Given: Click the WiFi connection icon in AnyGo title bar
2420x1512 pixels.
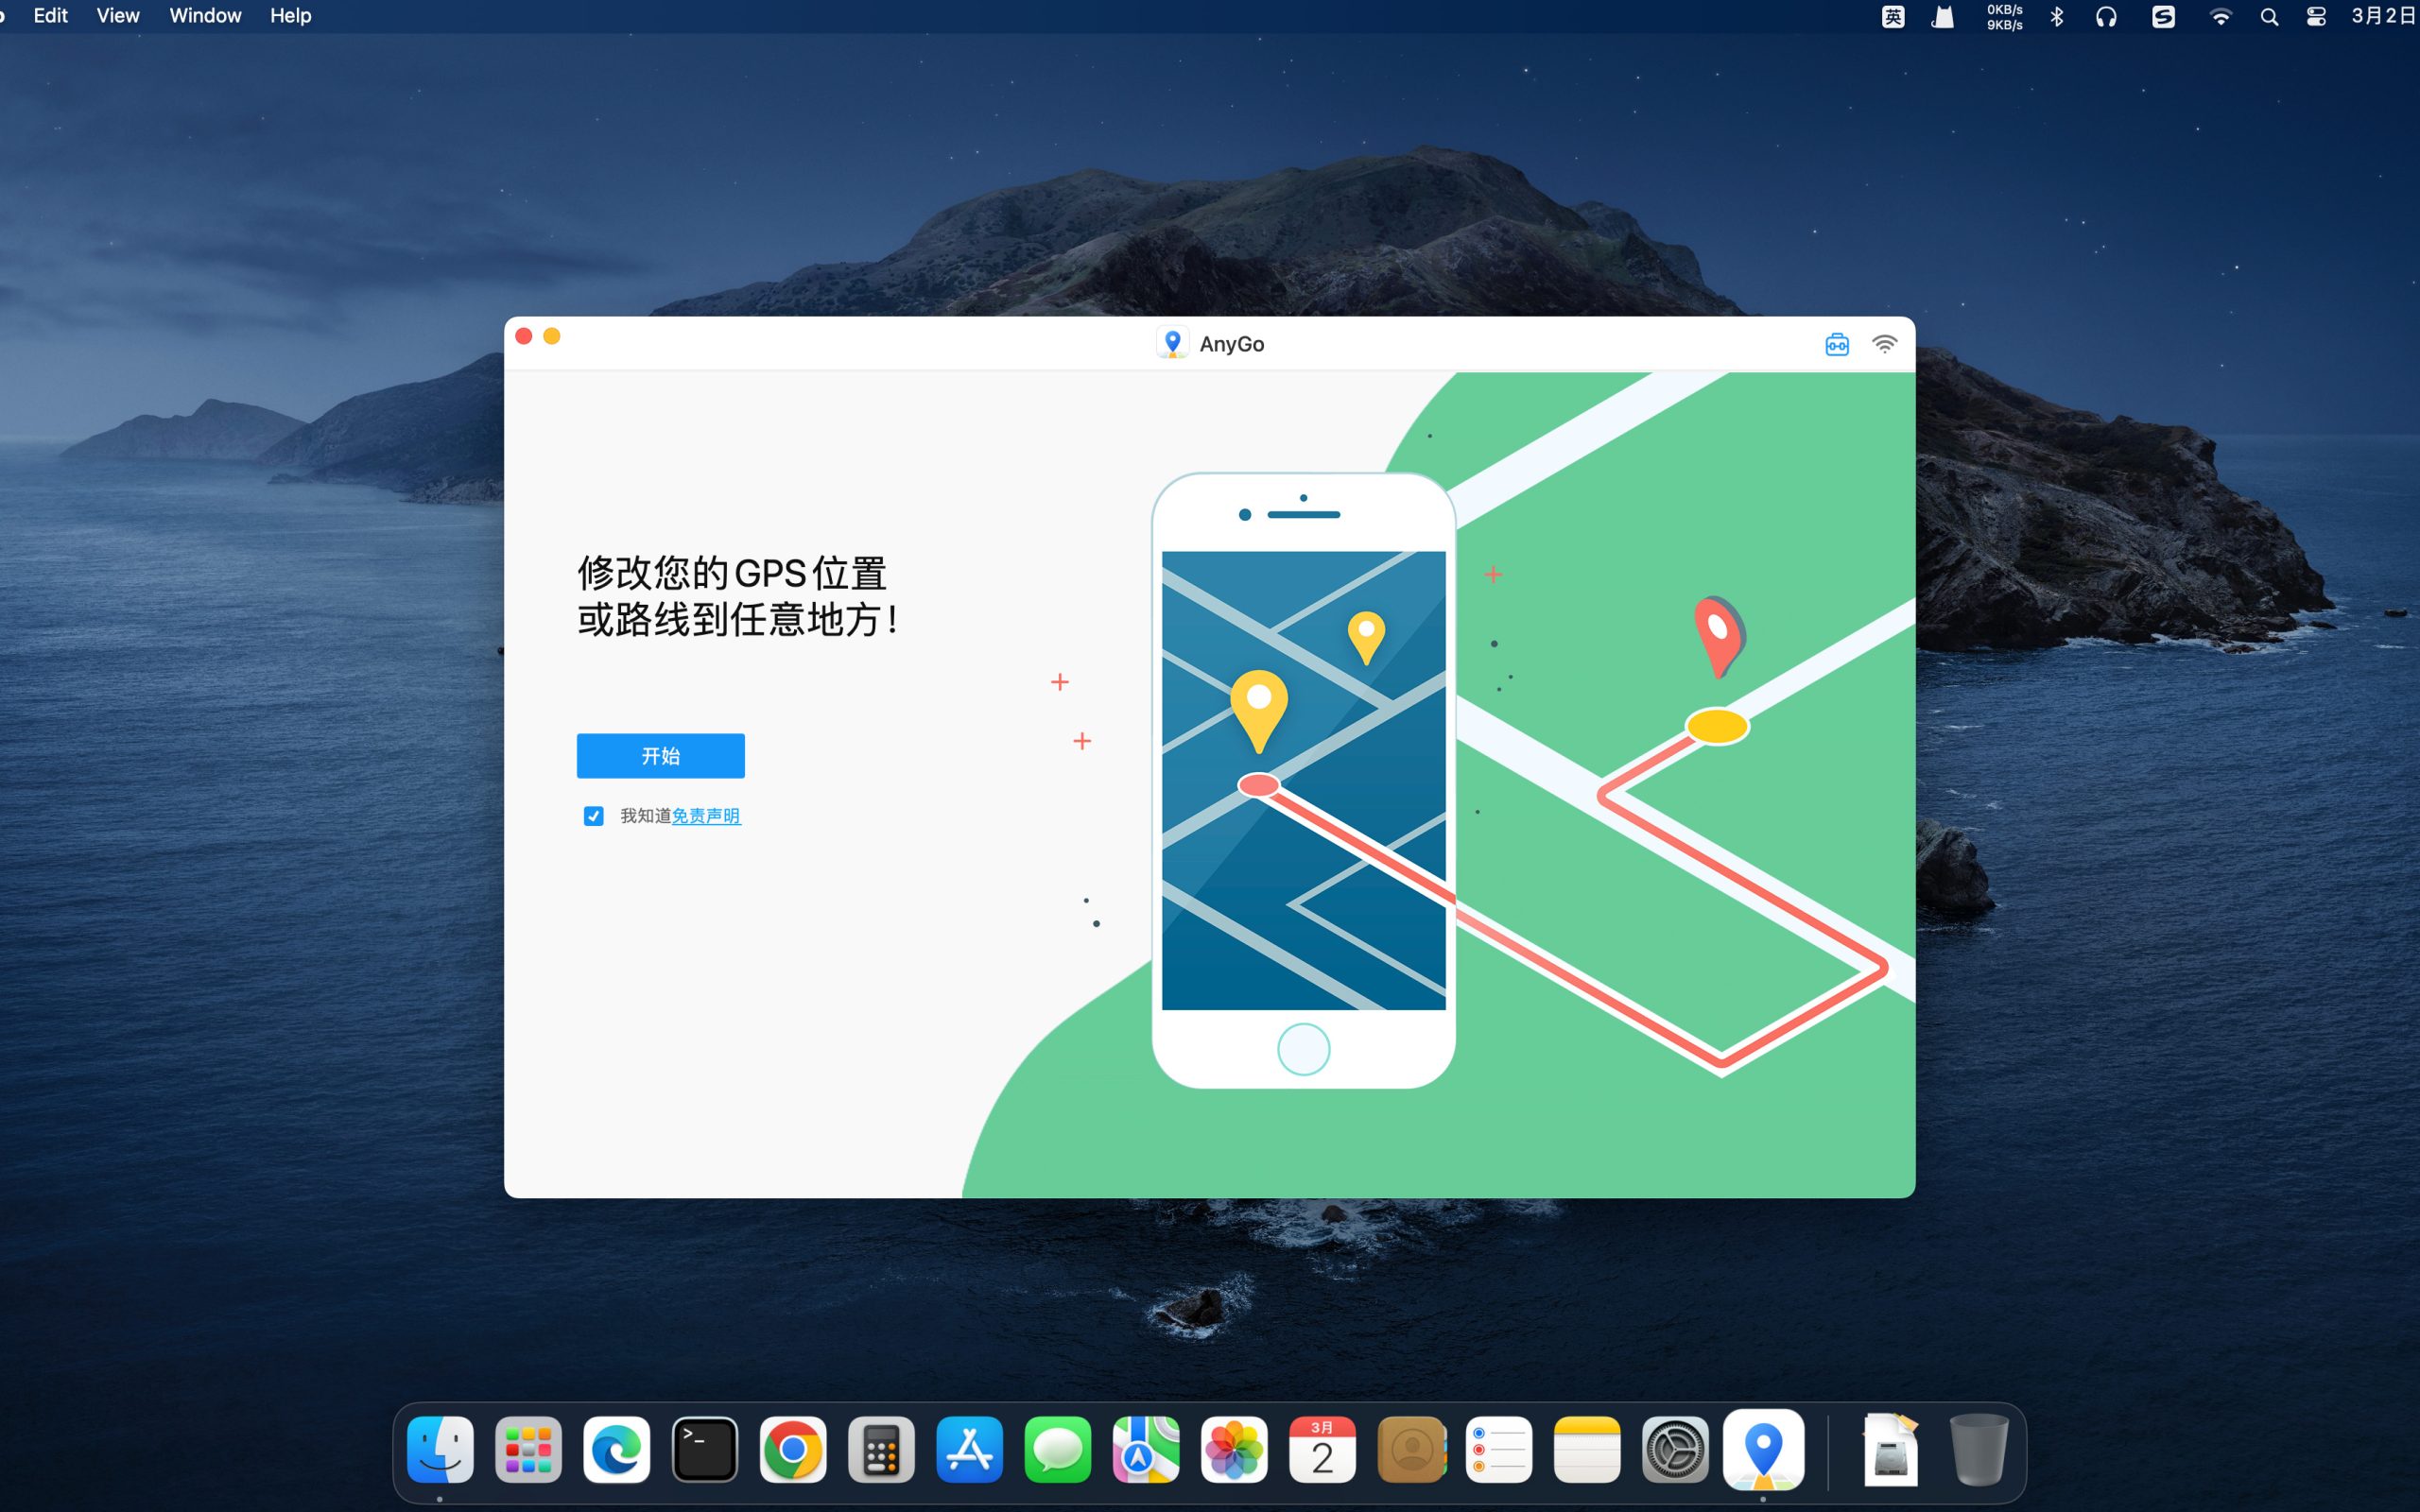Looking at the screenshot, I should 1886,343.
